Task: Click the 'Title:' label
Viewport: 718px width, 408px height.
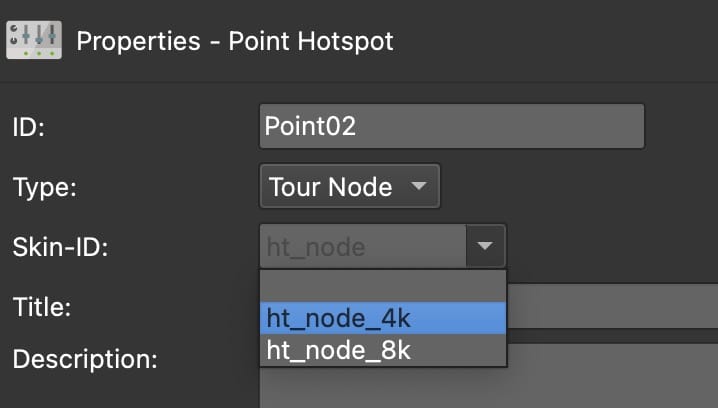Action: click(41, 306)
